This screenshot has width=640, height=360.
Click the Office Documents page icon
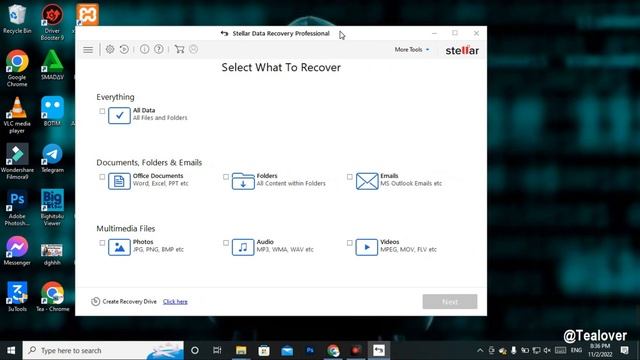coord(119,181)
